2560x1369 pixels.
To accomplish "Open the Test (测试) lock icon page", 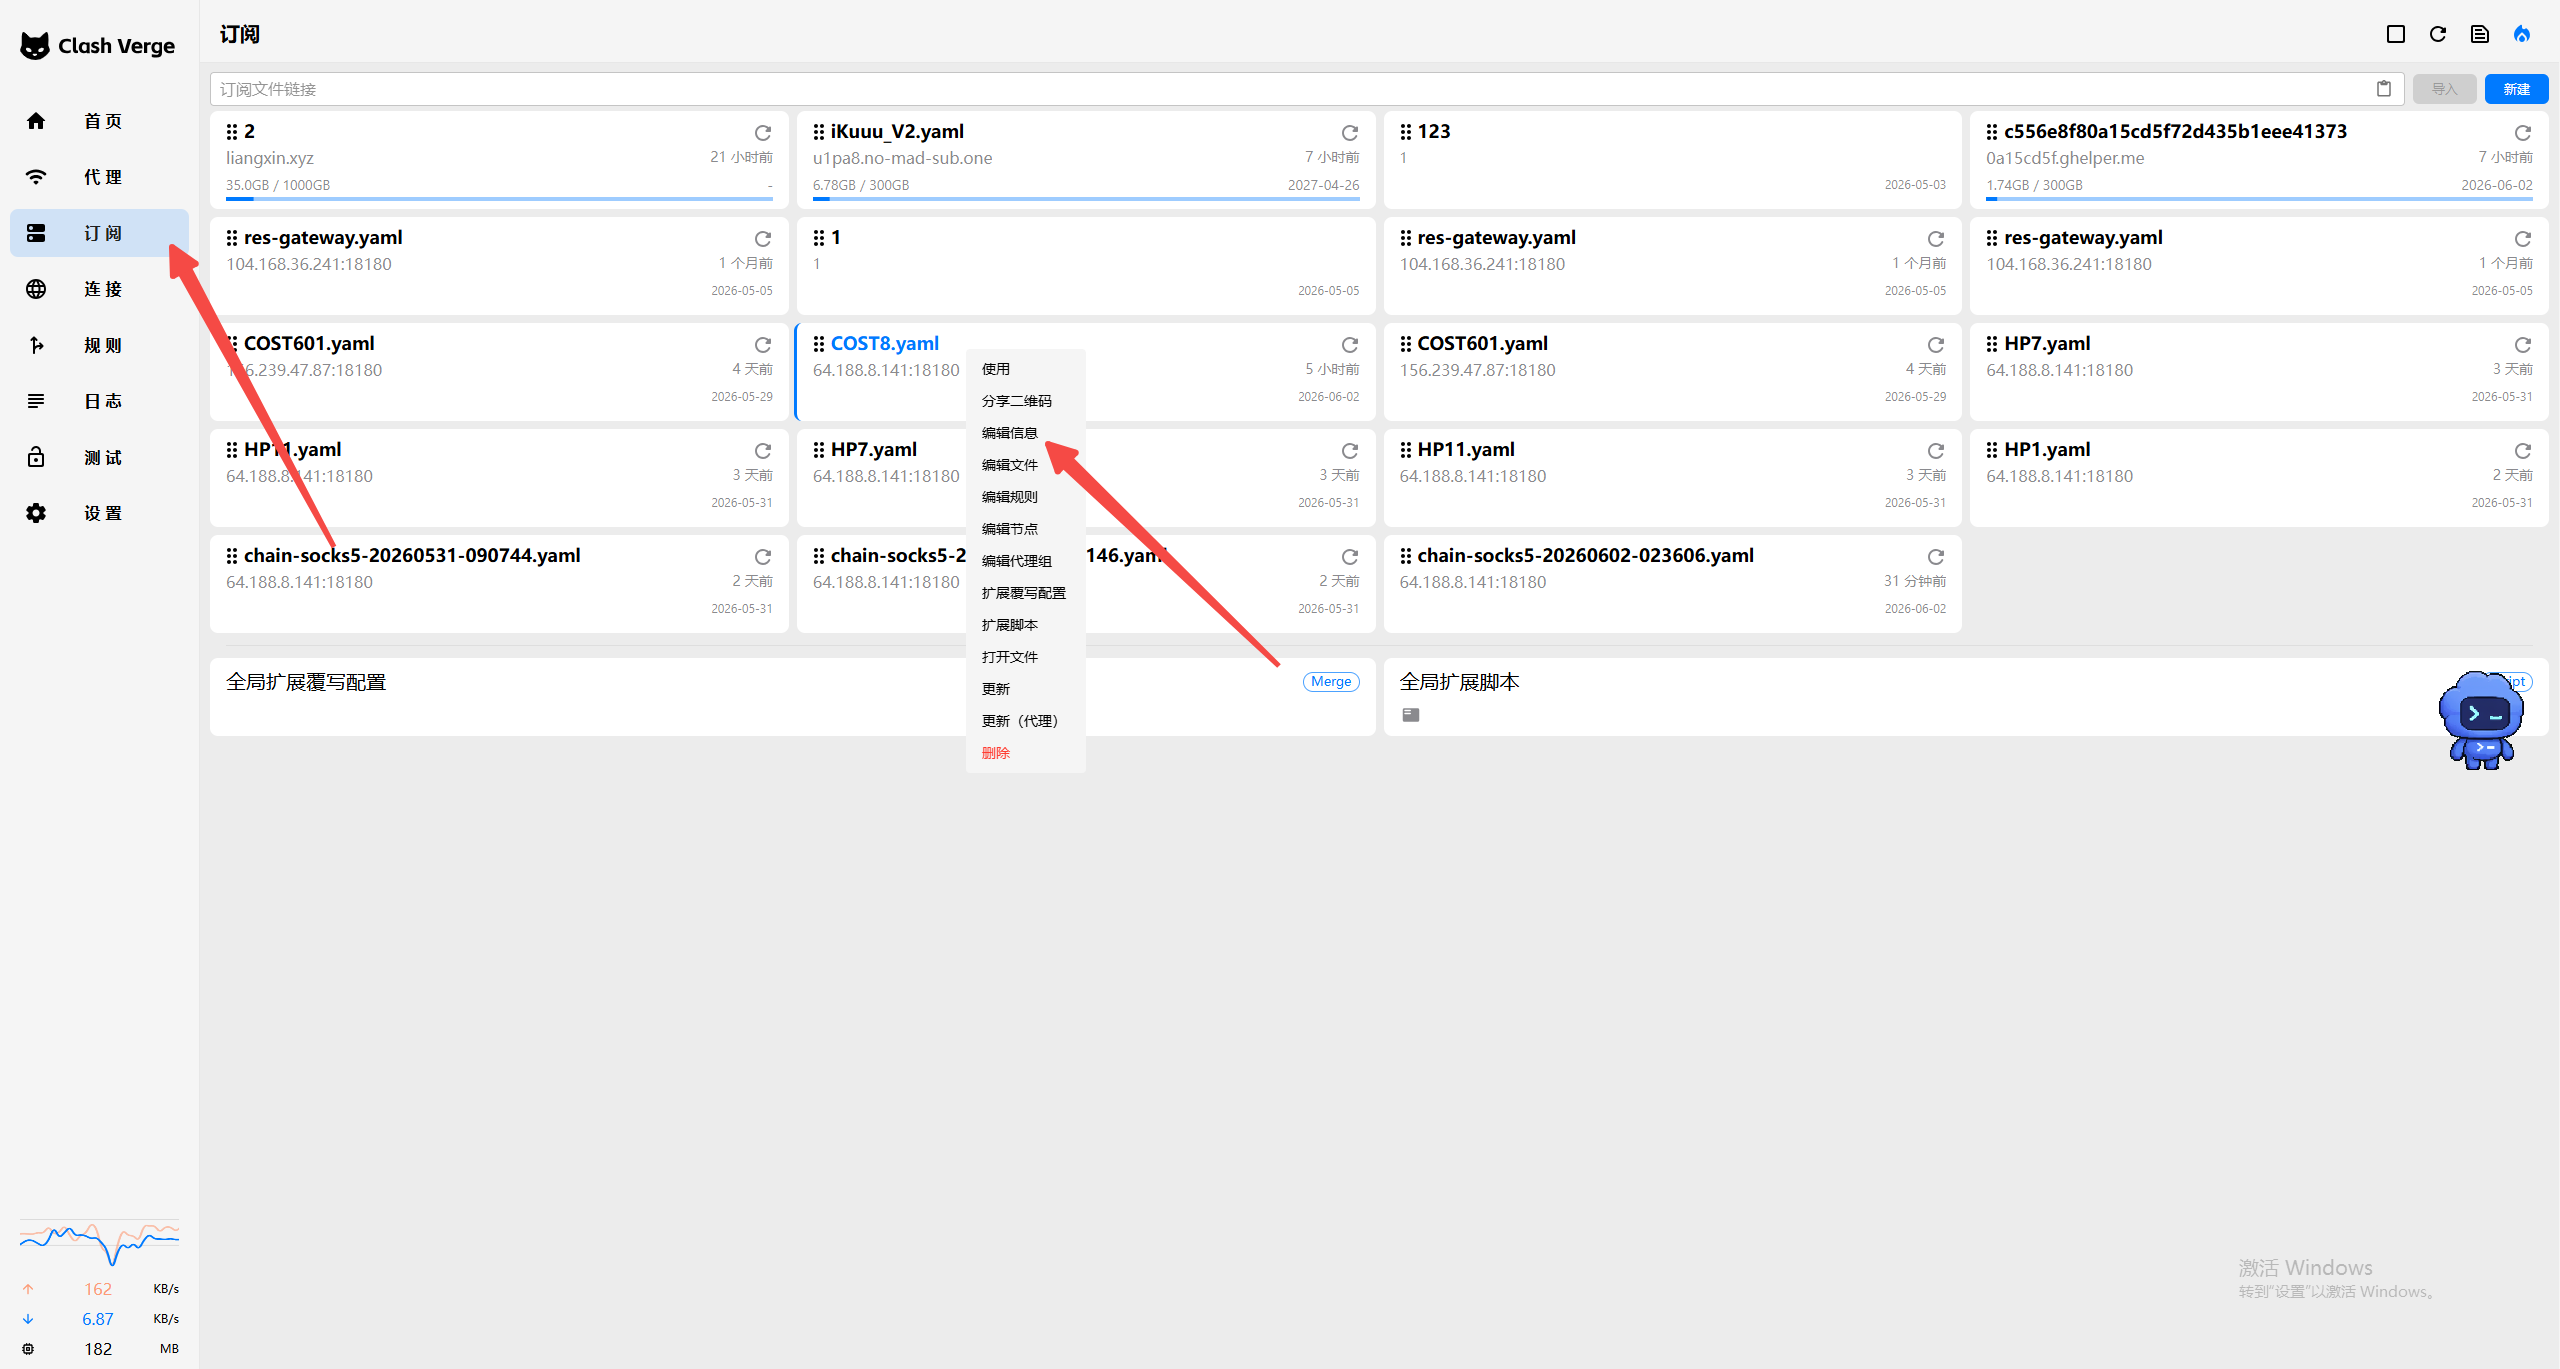I will tap(36, 457).
